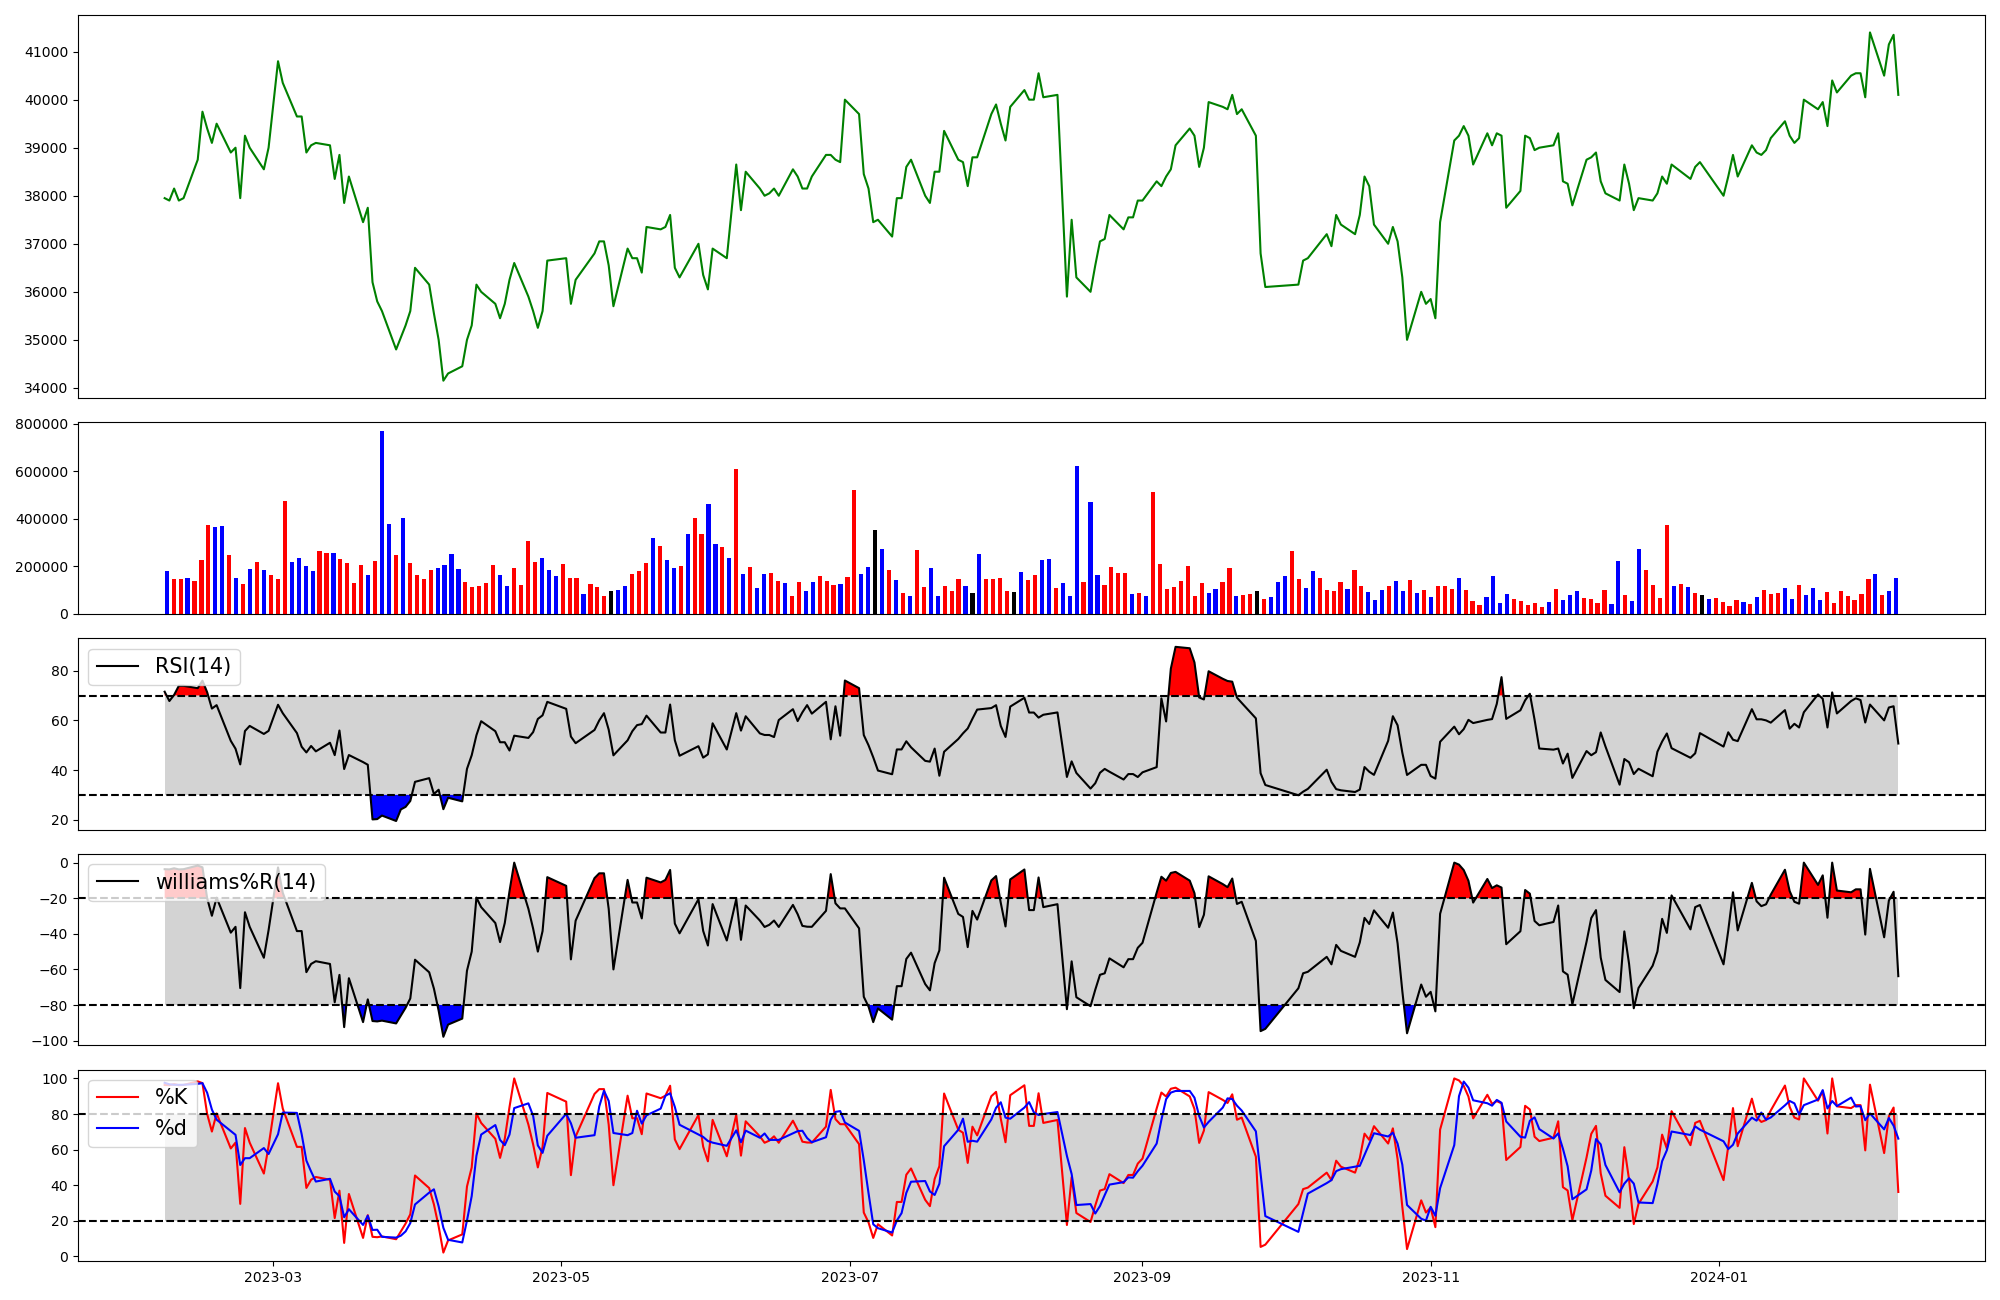
Task: Click the RSI(14) legend label
Action: 192,666
